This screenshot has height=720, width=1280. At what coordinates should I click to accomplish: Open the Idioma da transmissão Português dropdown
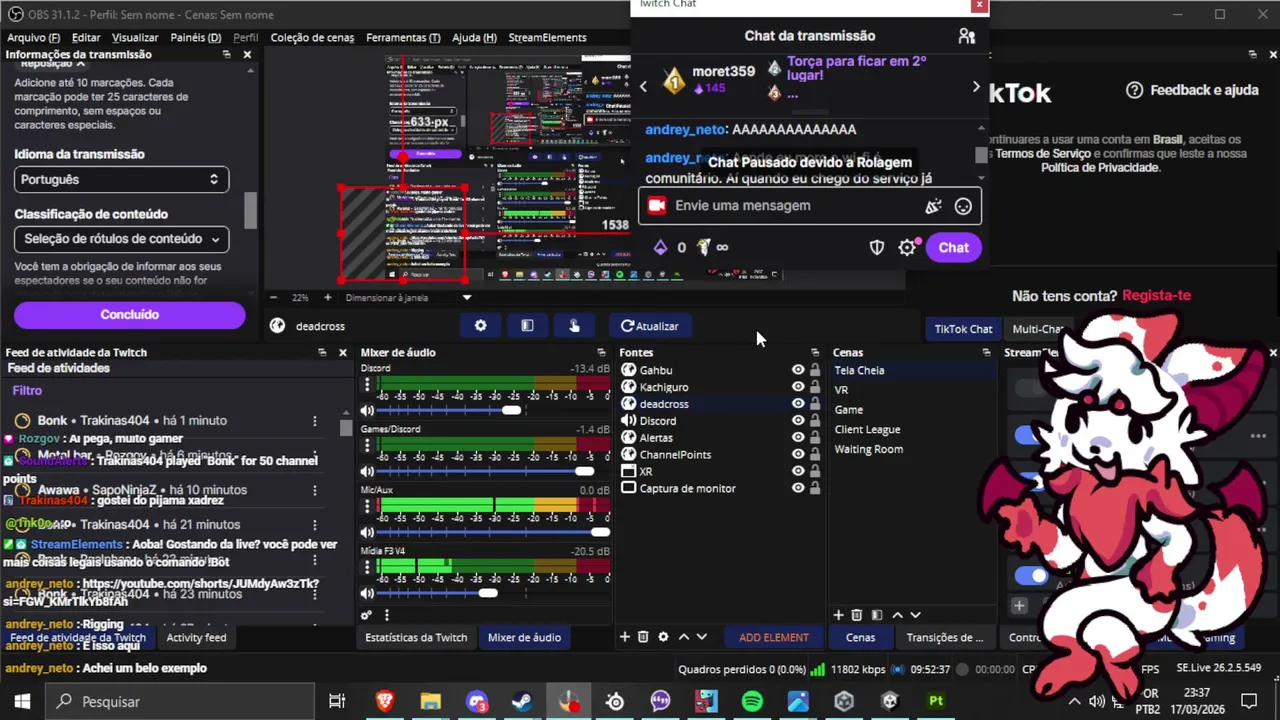click(121, 179)
